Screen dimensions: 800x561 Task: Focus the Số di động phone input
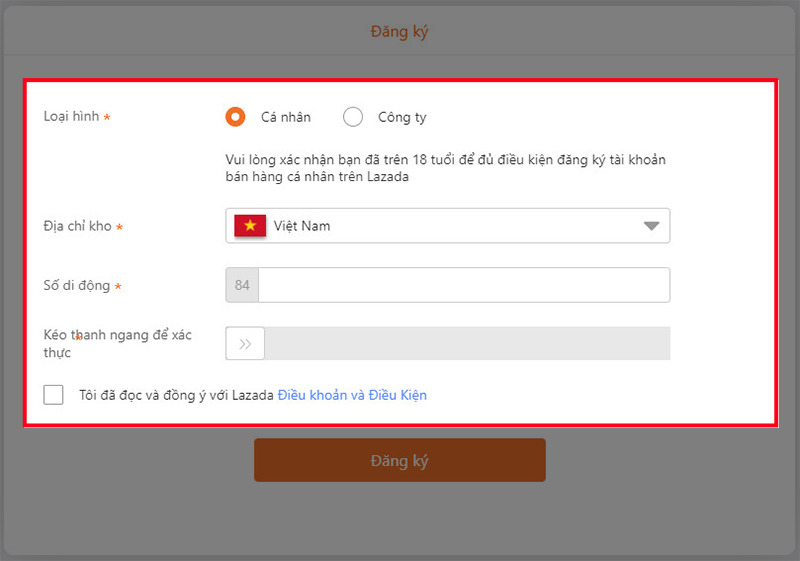tap(464, 285)
